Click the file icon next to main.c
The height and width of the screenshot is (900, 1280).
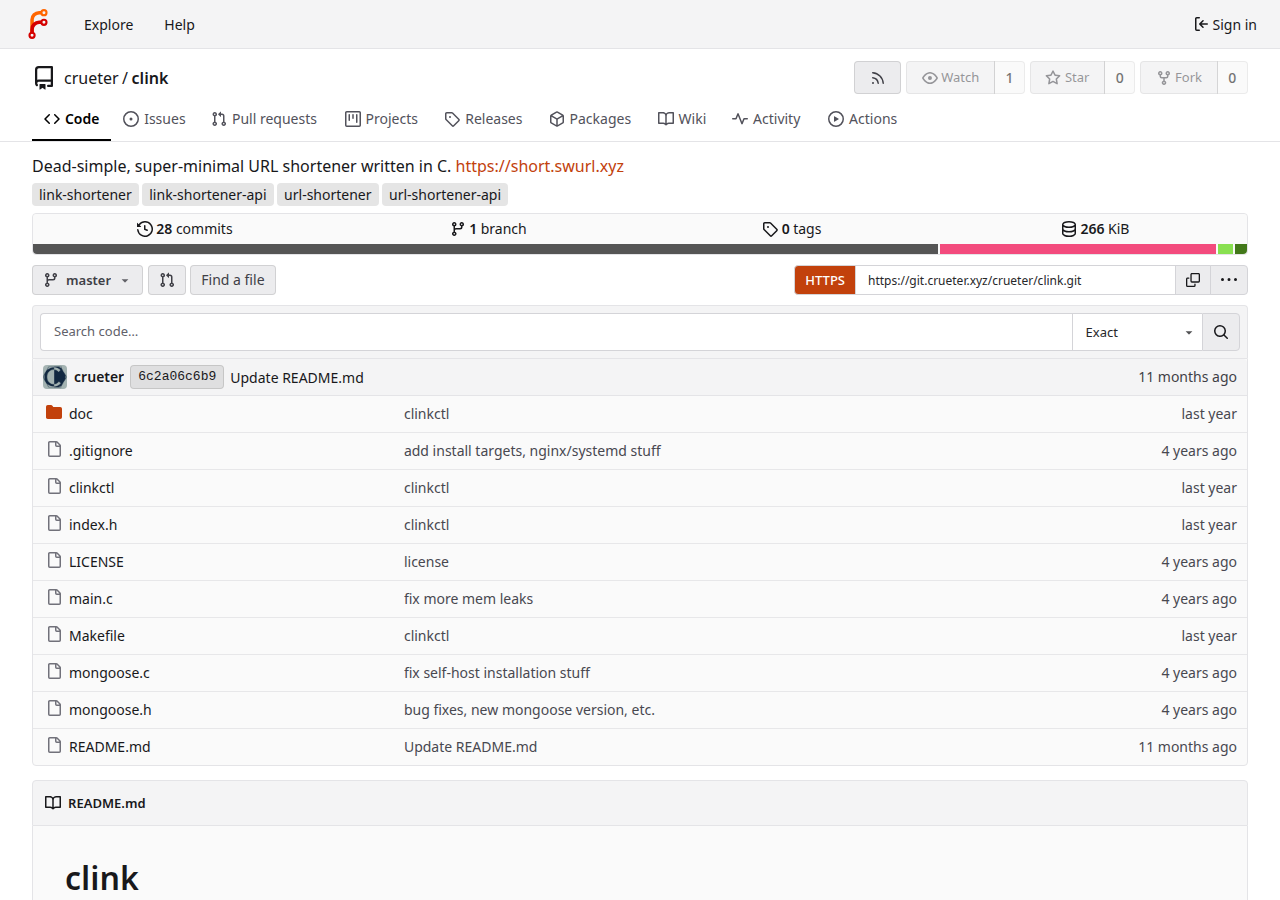[54, 598]
